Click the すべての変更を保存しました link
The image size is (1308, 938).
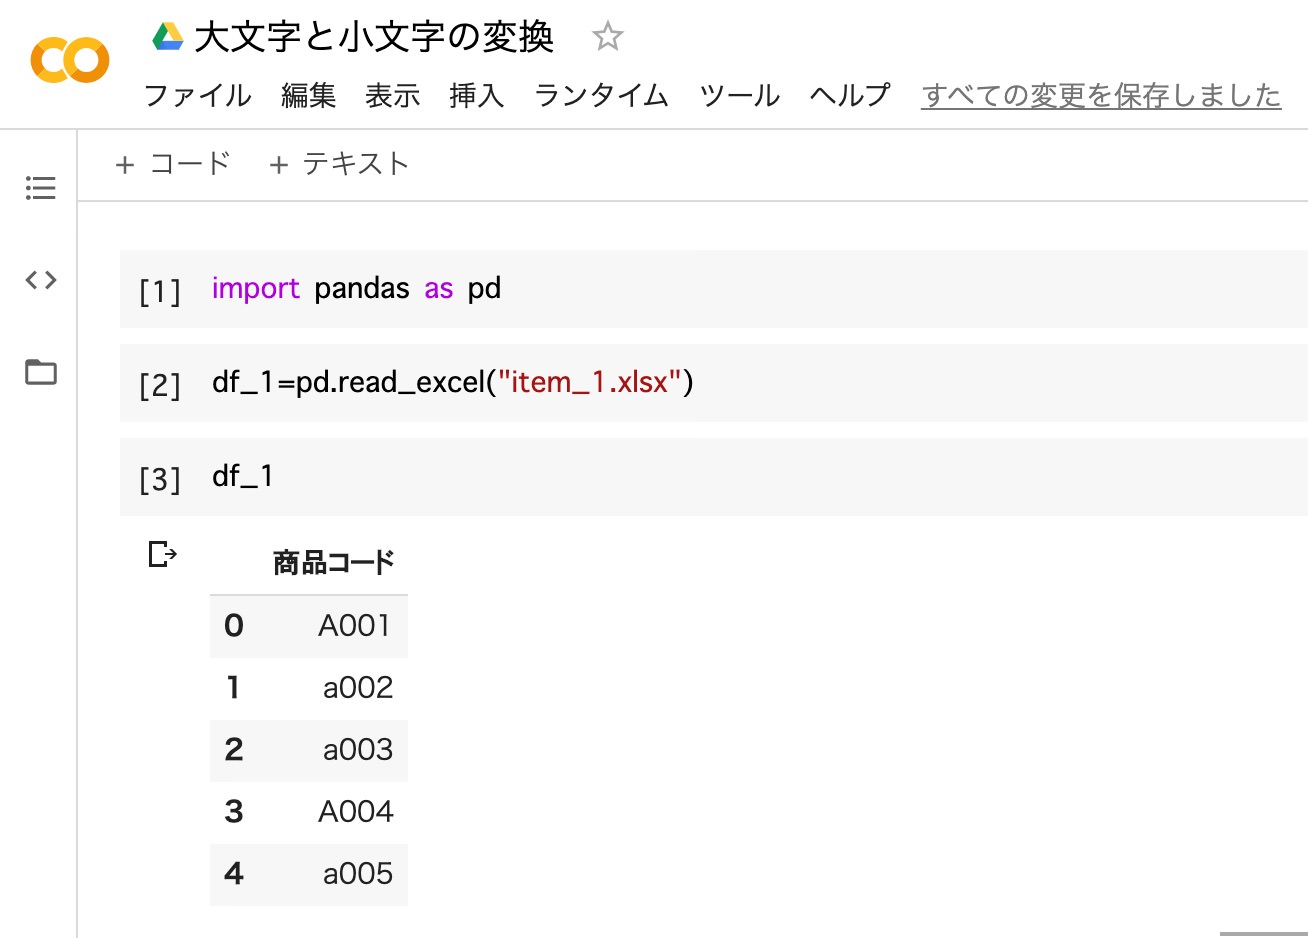(1101, 96)
